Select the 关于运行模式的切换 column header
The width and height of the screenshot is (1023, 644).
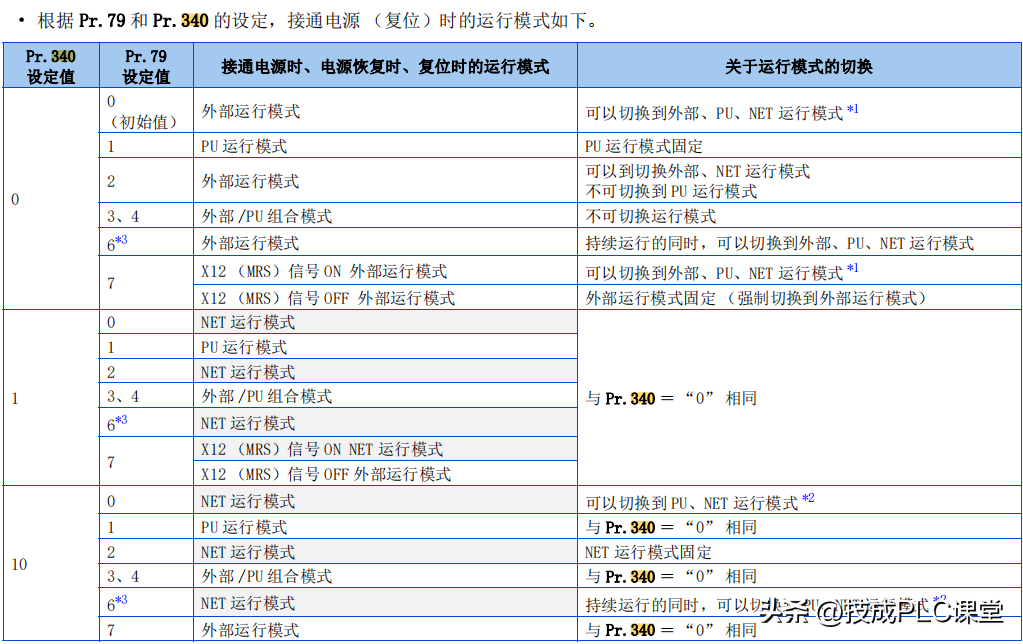798,67
